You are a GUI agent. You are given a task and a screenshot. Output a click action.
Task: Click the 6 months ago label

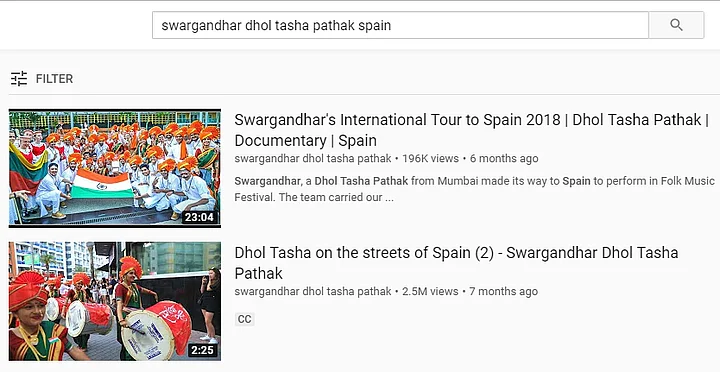(x=504, y=159)
